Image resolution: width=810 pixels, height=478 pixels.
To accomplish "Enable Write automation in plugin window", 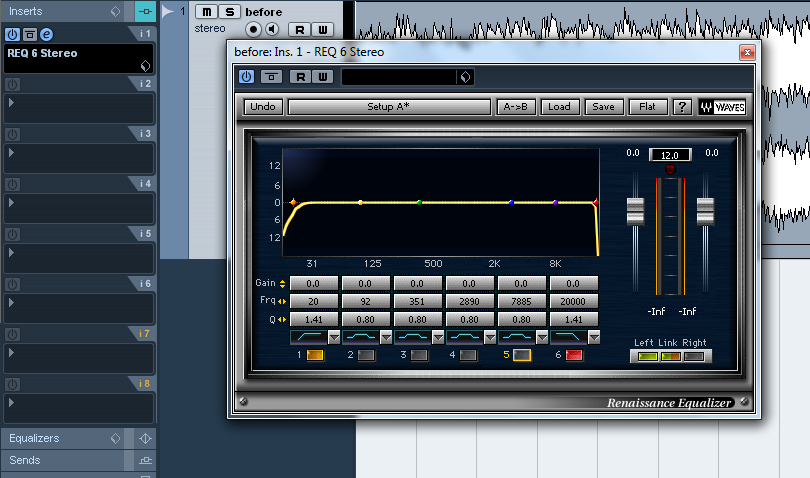I will pos(323,77).
